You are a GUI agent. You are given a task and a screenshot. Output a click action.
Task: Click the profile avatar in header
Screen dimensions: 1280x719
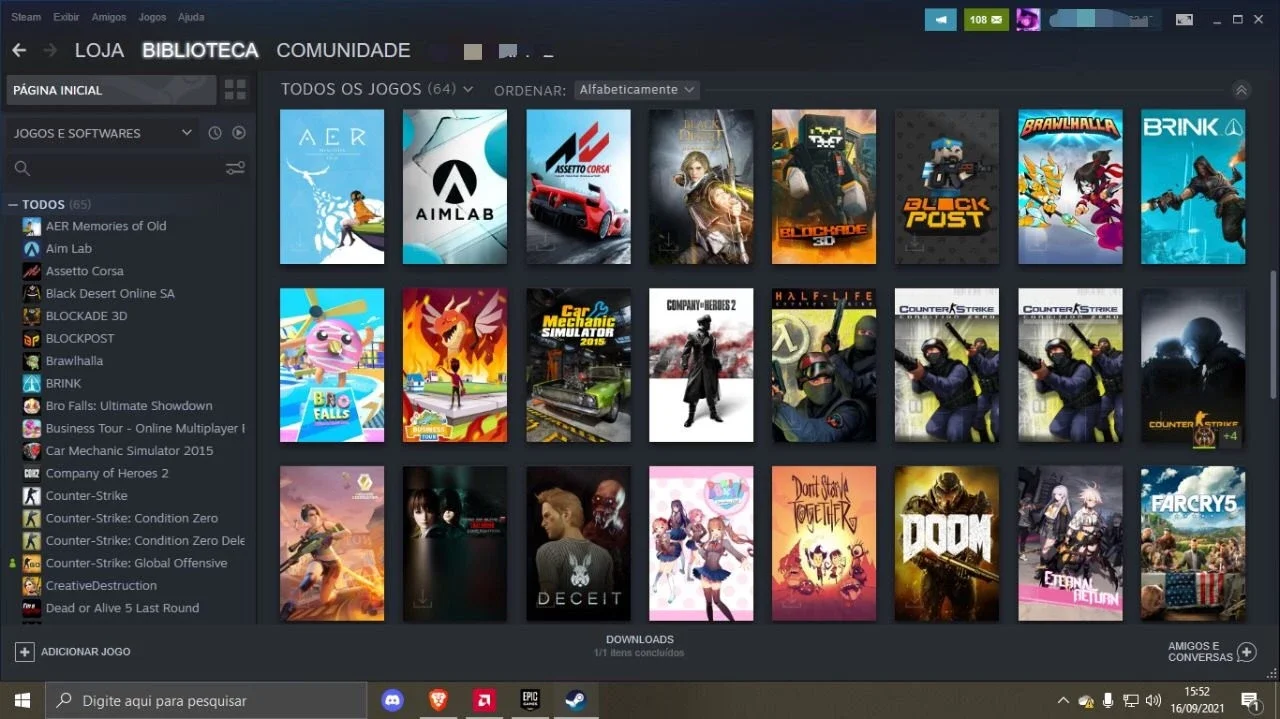pyautogui.click(x=1028, y=19)
